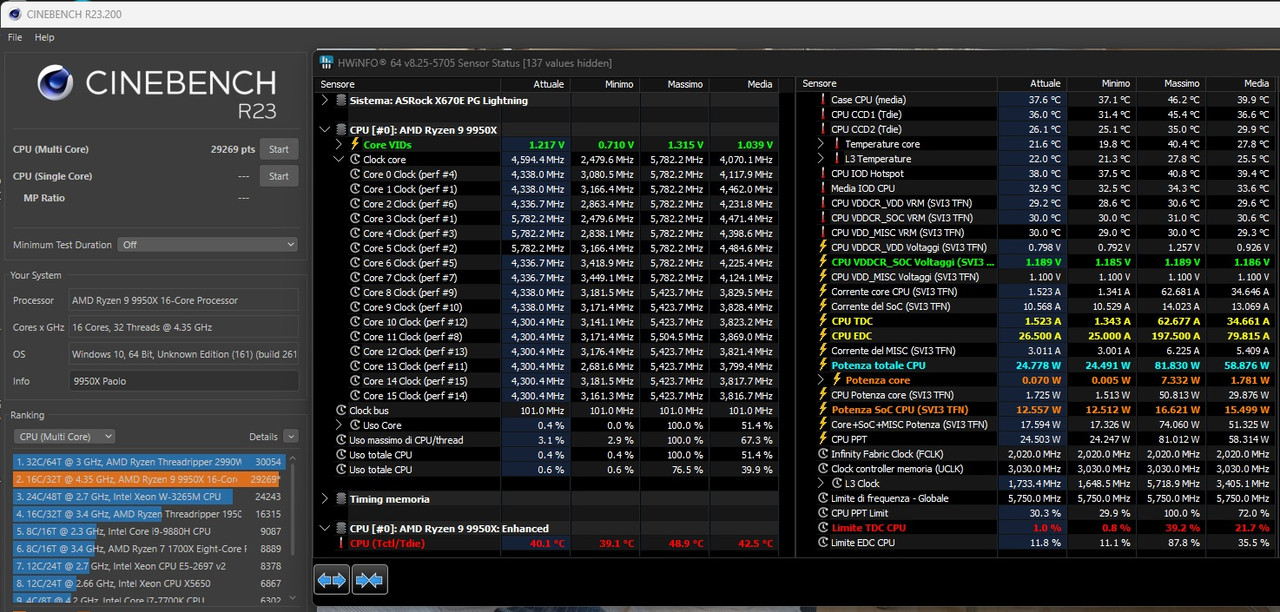Click thermometer icon beside Media IOD CPU

click(x=822, y=188)
